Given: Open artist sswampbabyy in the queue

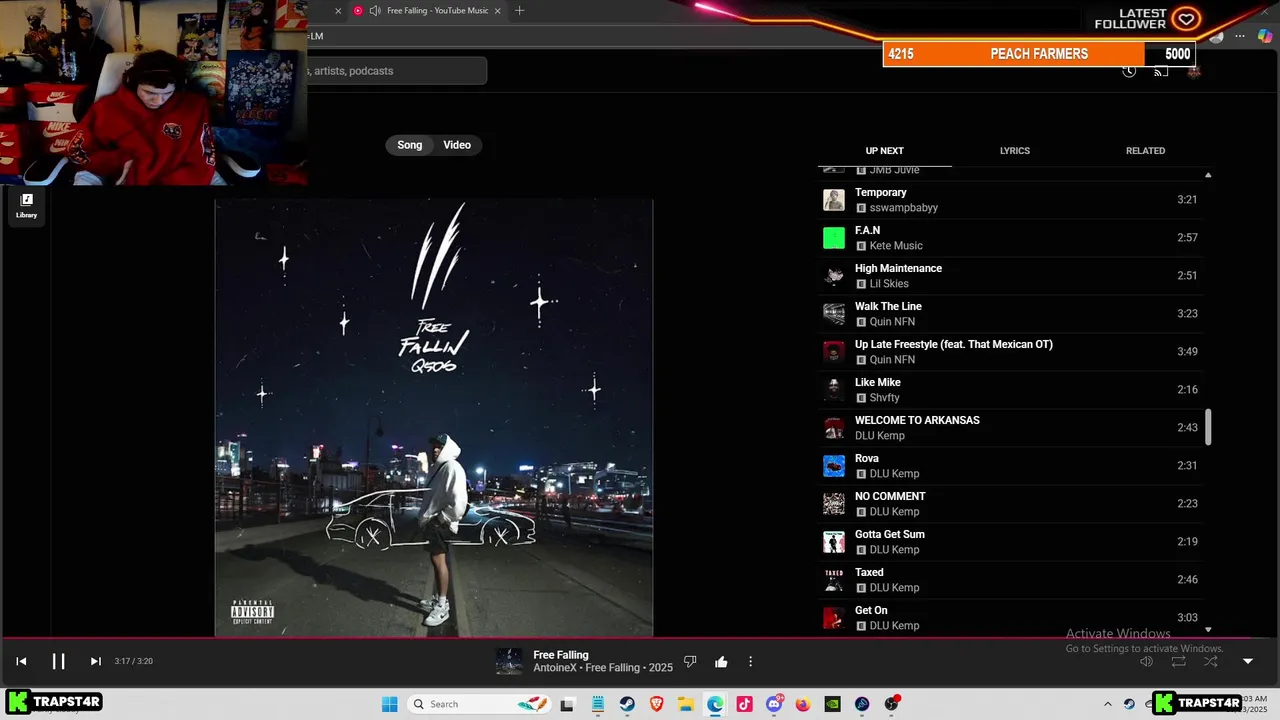Looking at the screenshot, I should [903, 208].
